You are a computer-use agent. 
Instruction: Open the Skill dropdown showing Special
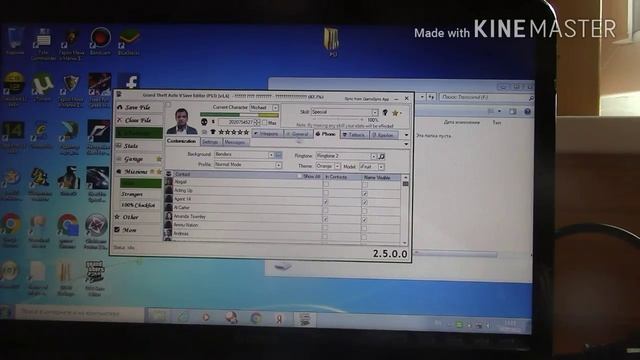tap(345, 112)
